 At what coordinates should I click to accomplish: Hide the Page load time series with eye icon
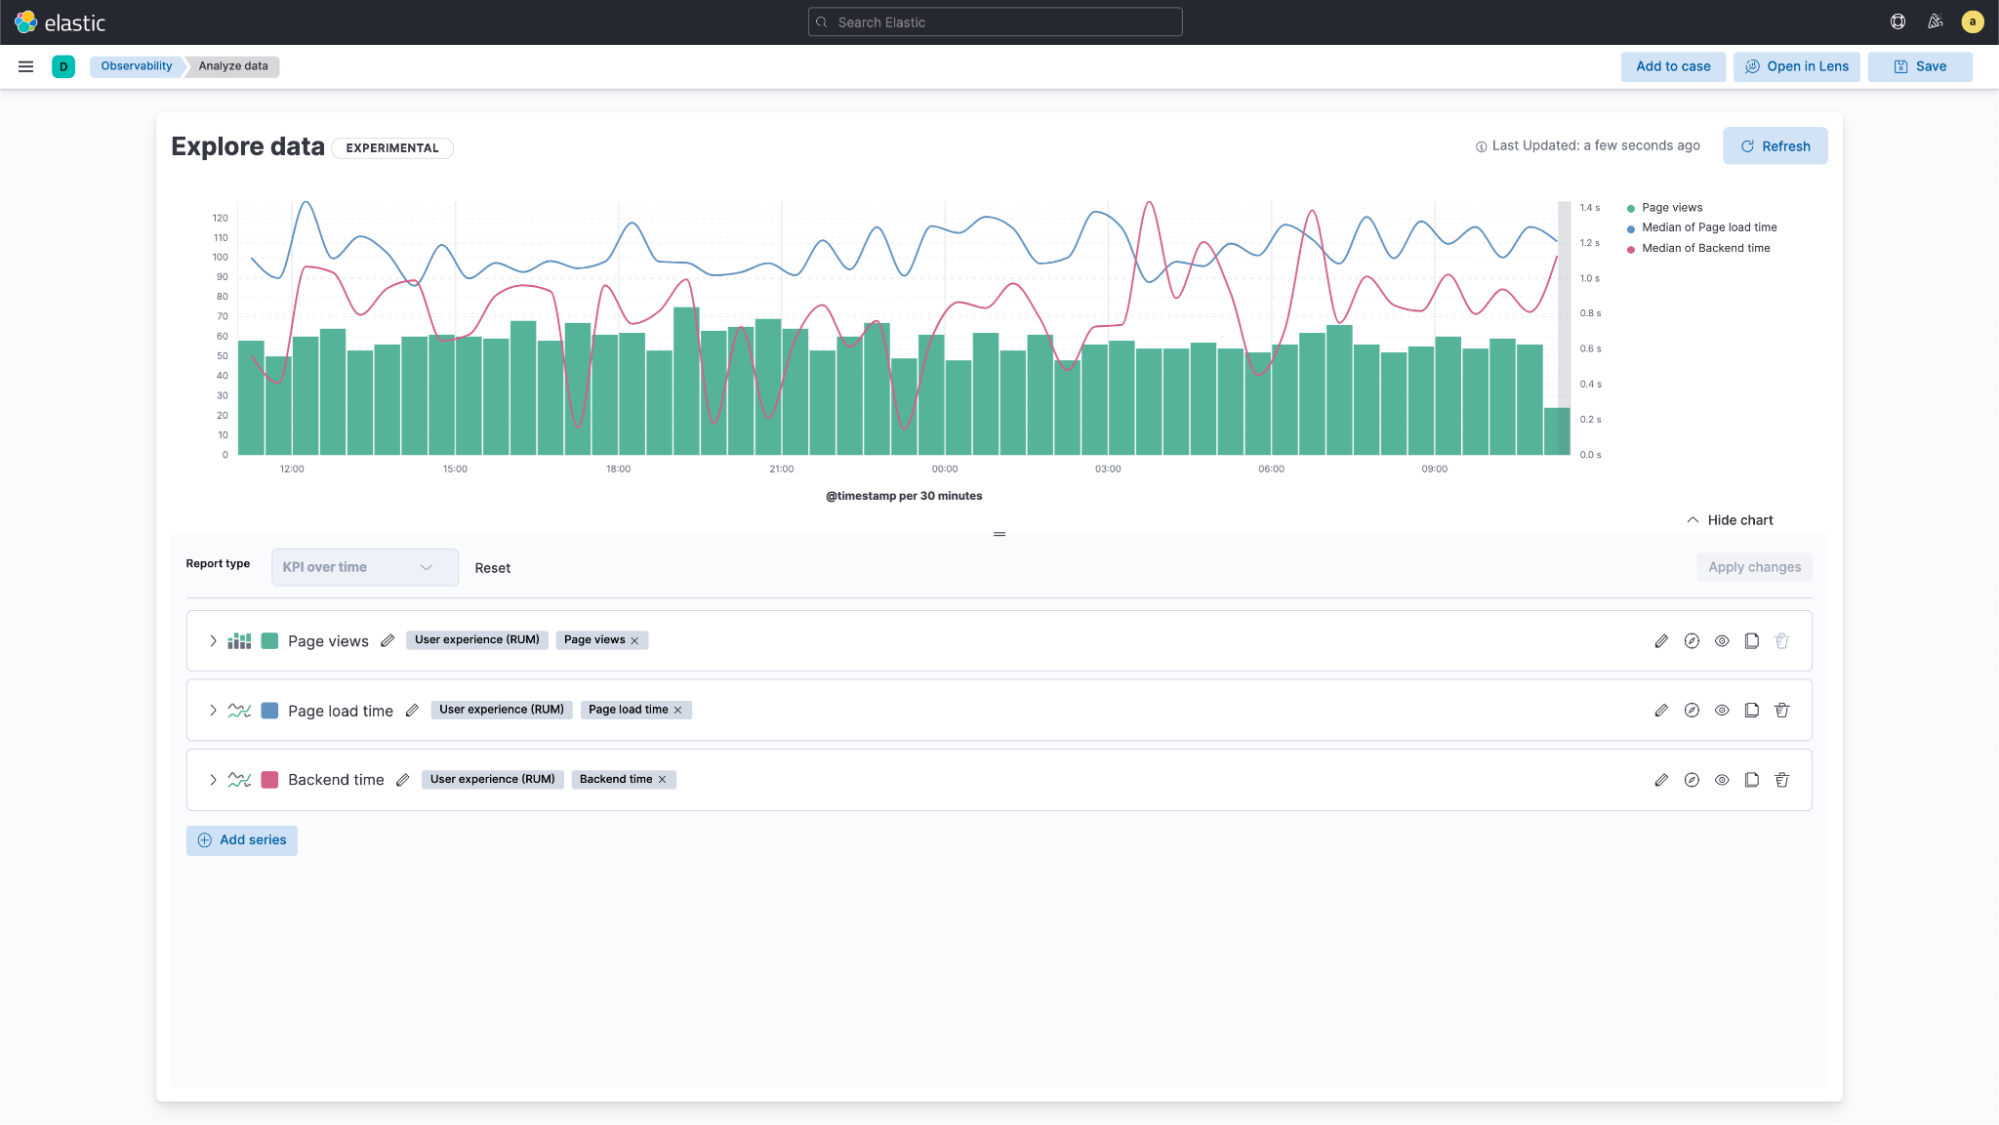click(x=1721, y=710)
